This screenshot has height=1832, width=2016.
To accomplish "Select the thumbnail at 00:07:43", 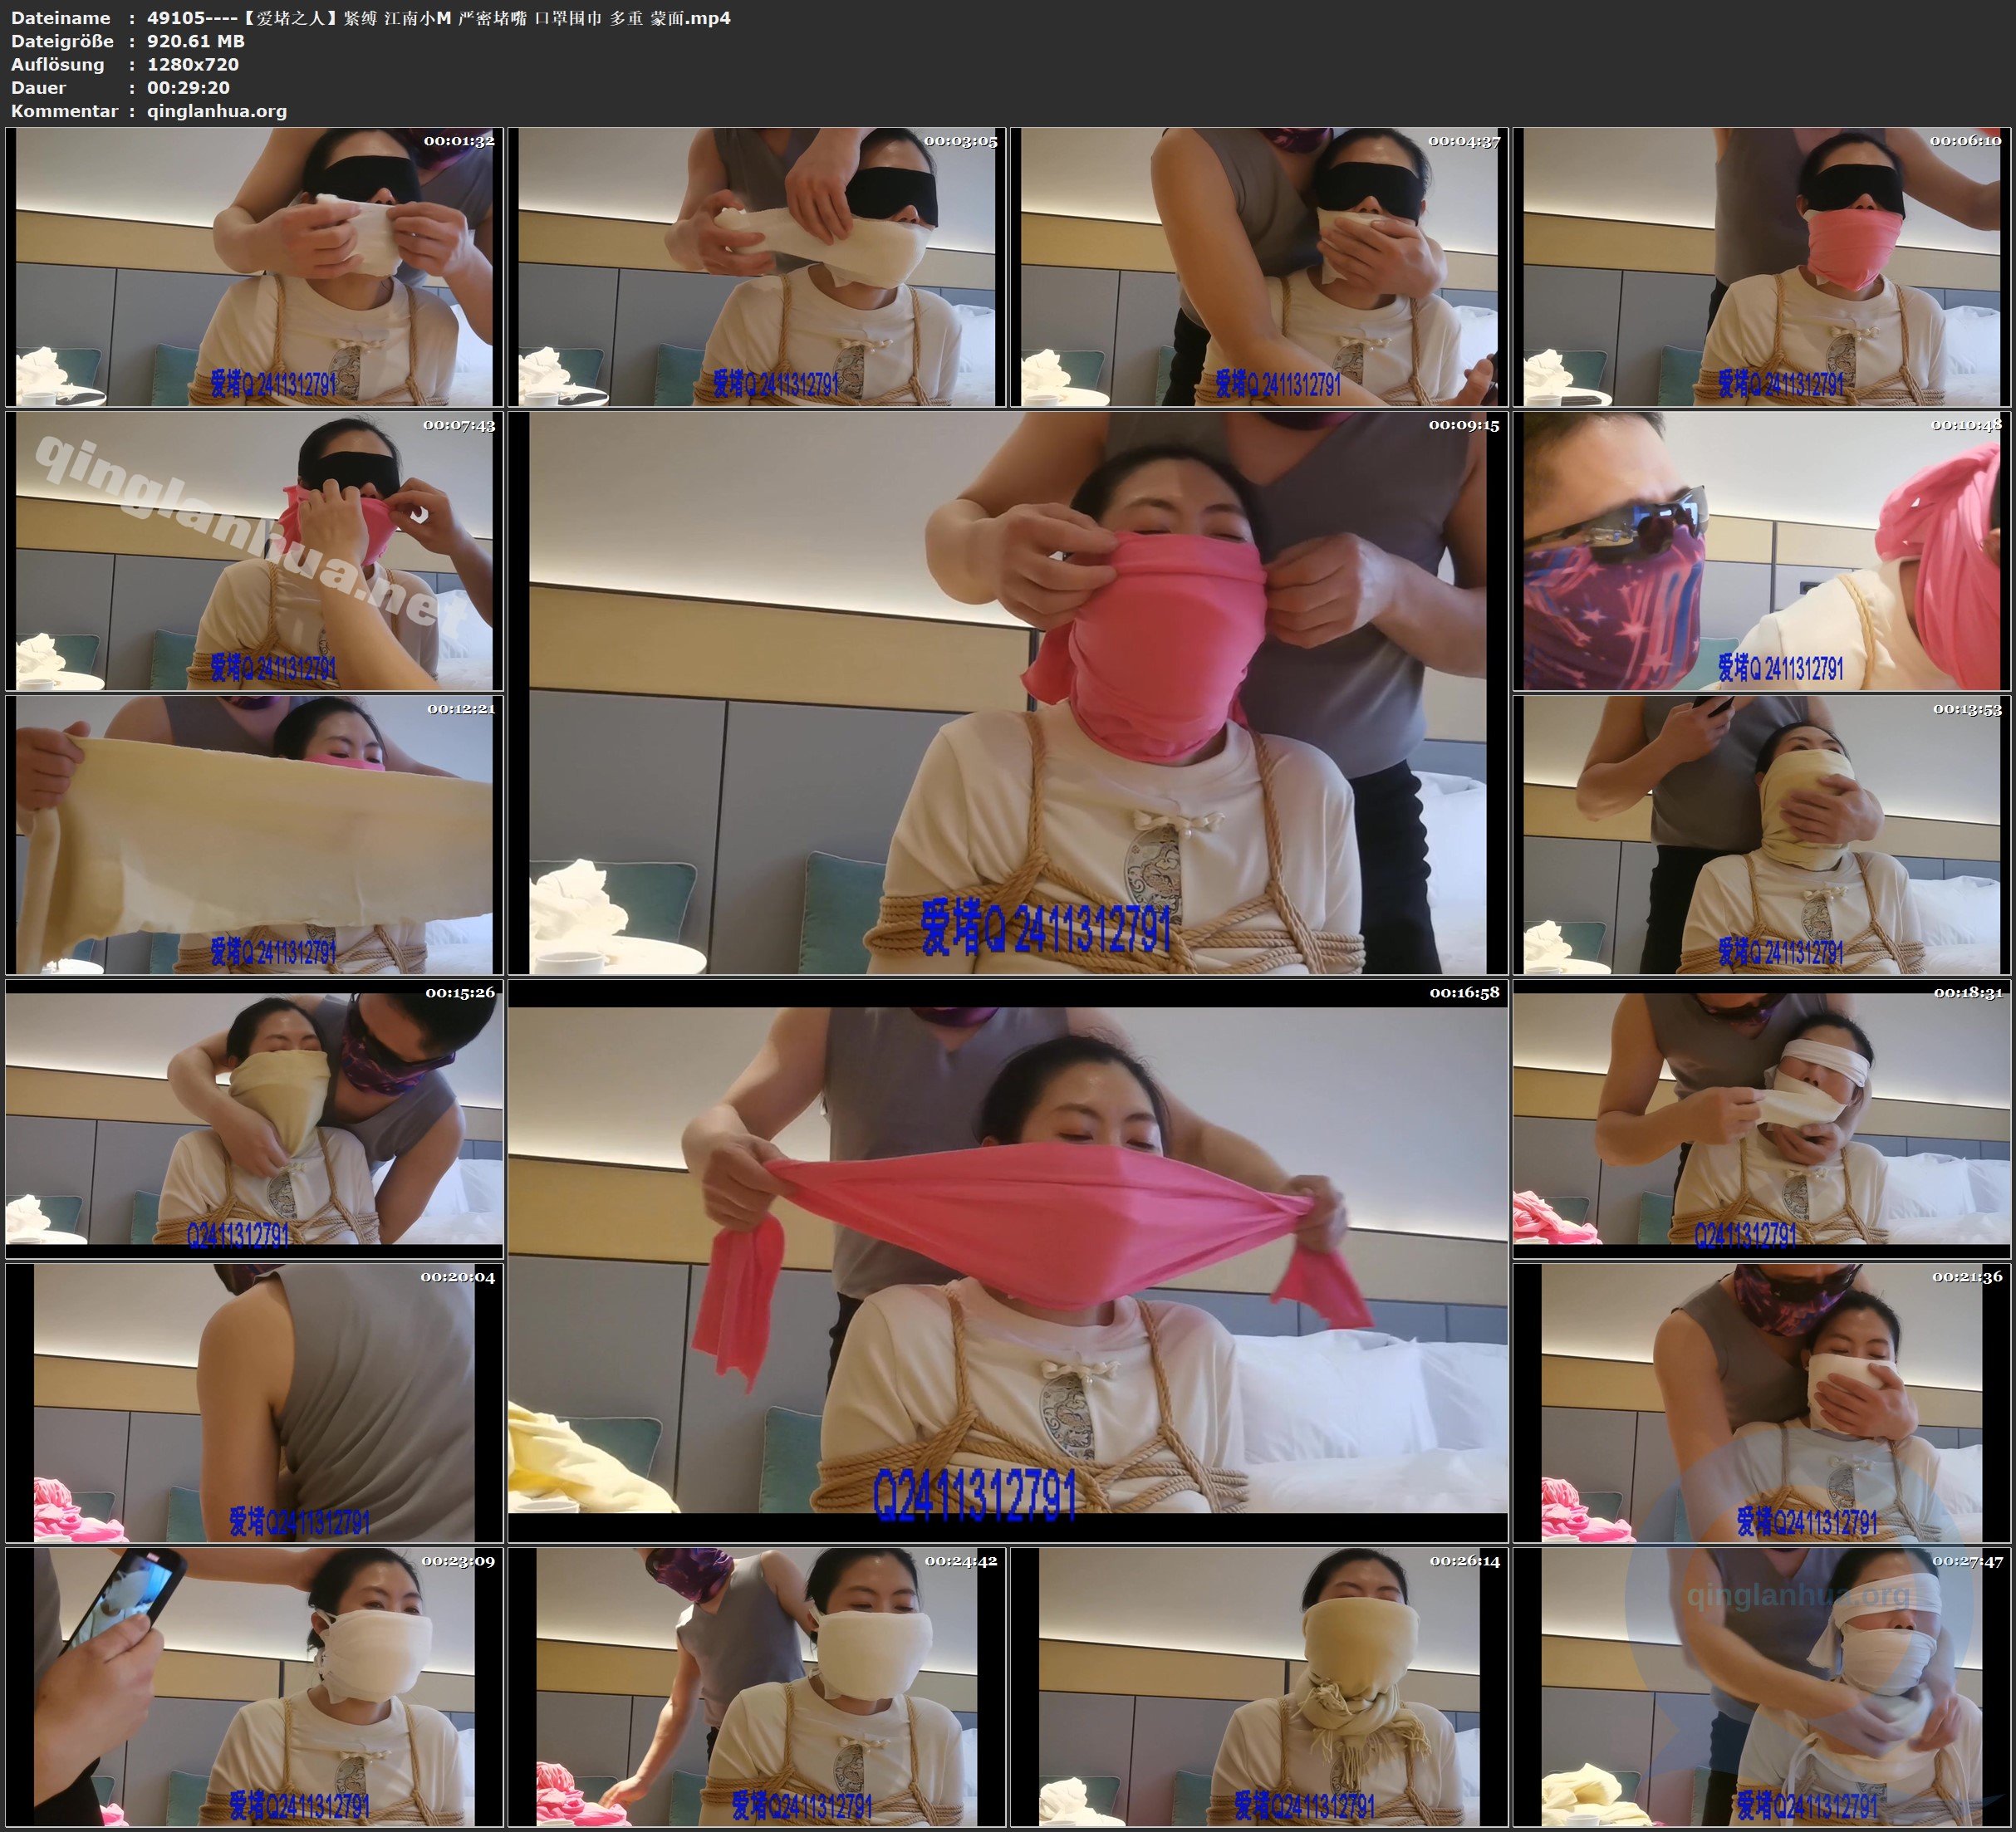I will coord(254,550).
